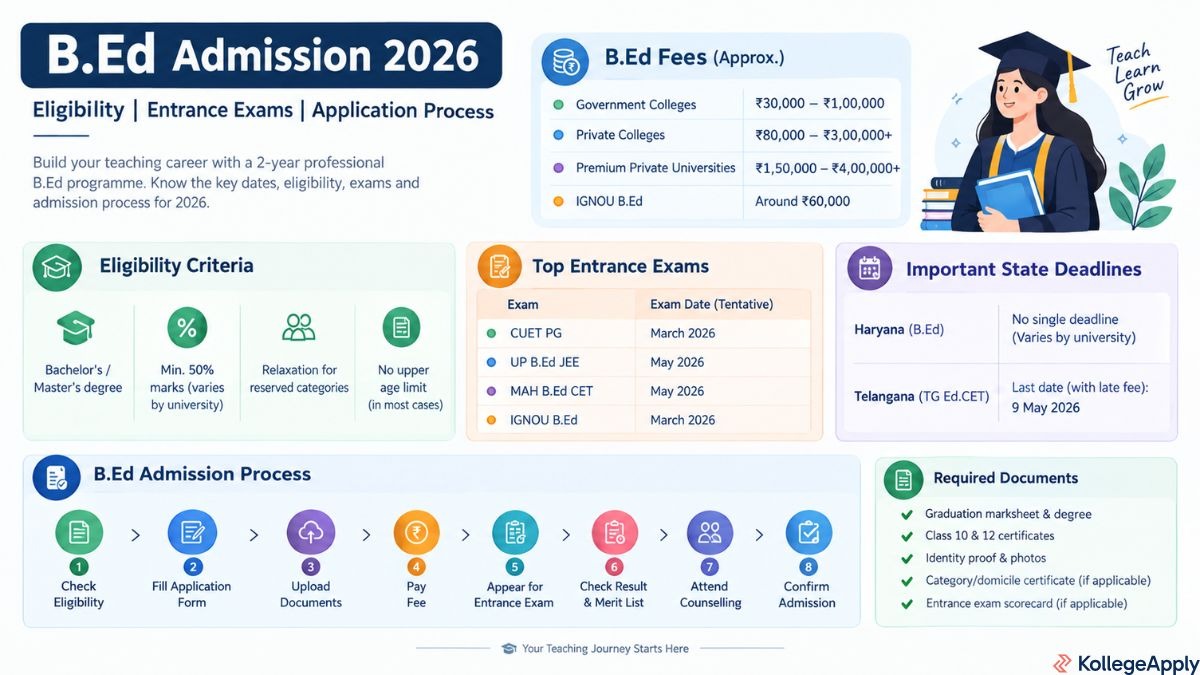Click the Eligibility heading in the subtitle

click(x=78, y=110)
